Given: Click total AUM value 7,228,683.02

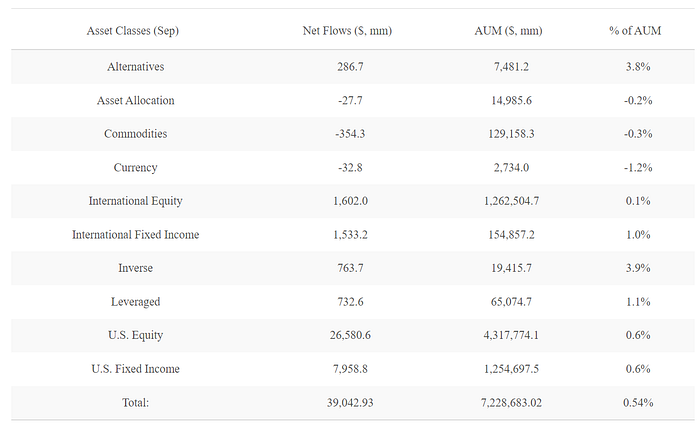Looking at the screenshot, I should 512,403.
